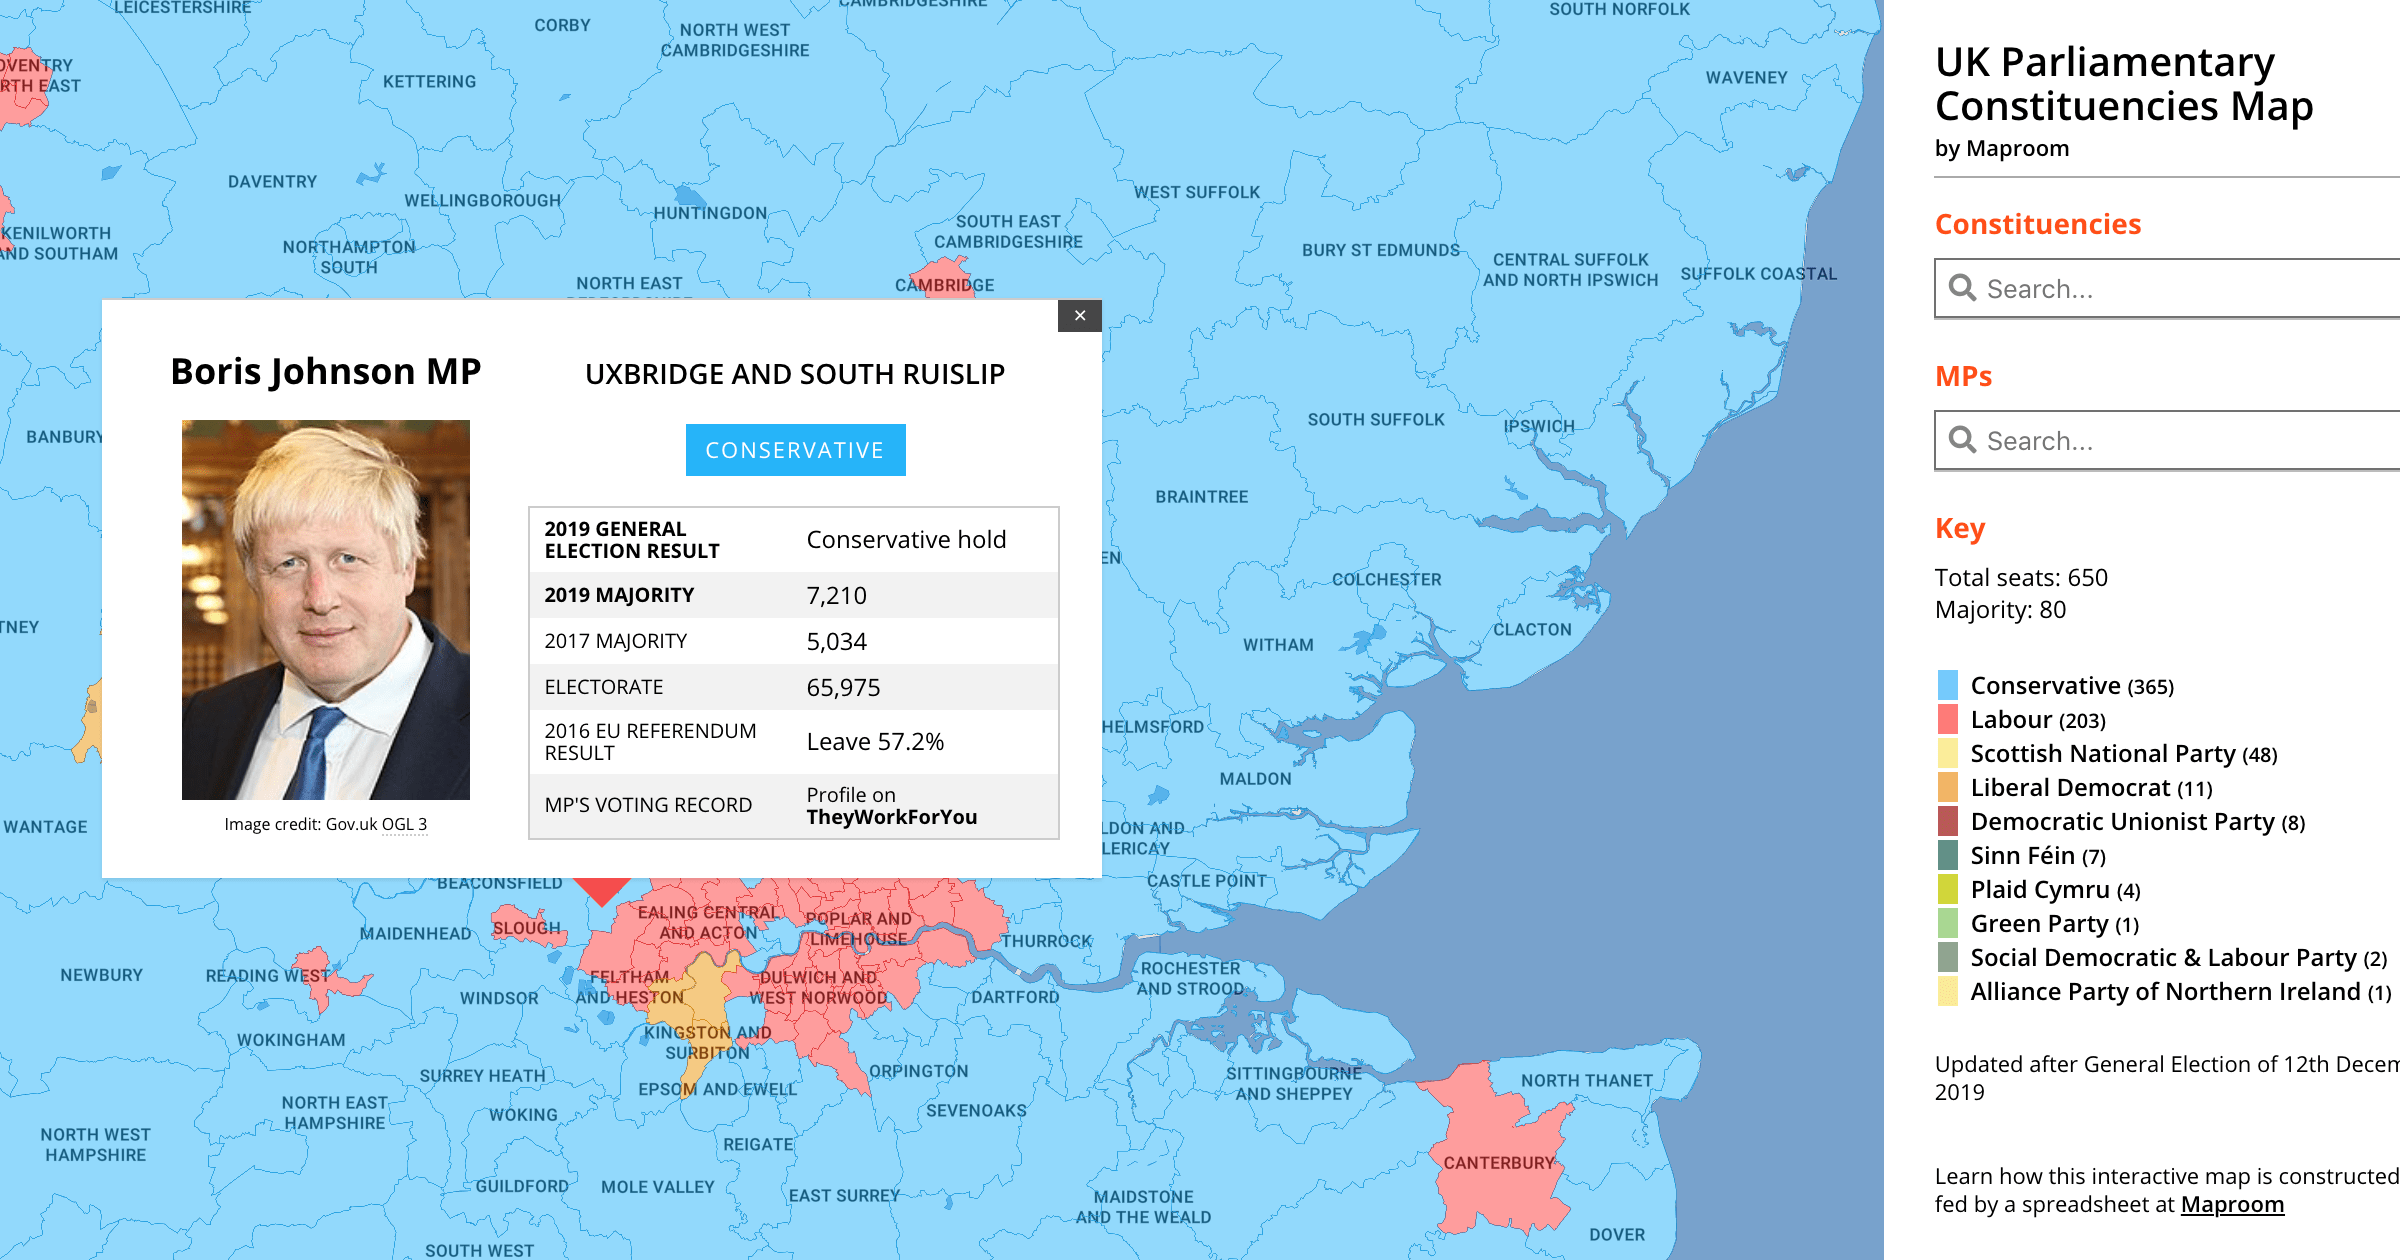The width and height of the screenshot is (2400, 1260).
Task: Click the CONSERVATIVE party badge
Action: coord(795,450)
